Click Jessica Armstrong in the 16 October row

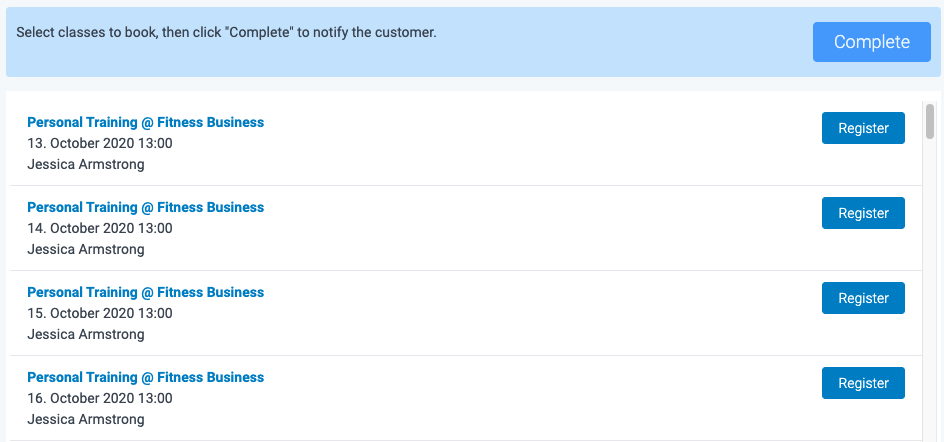pos(86,419)
